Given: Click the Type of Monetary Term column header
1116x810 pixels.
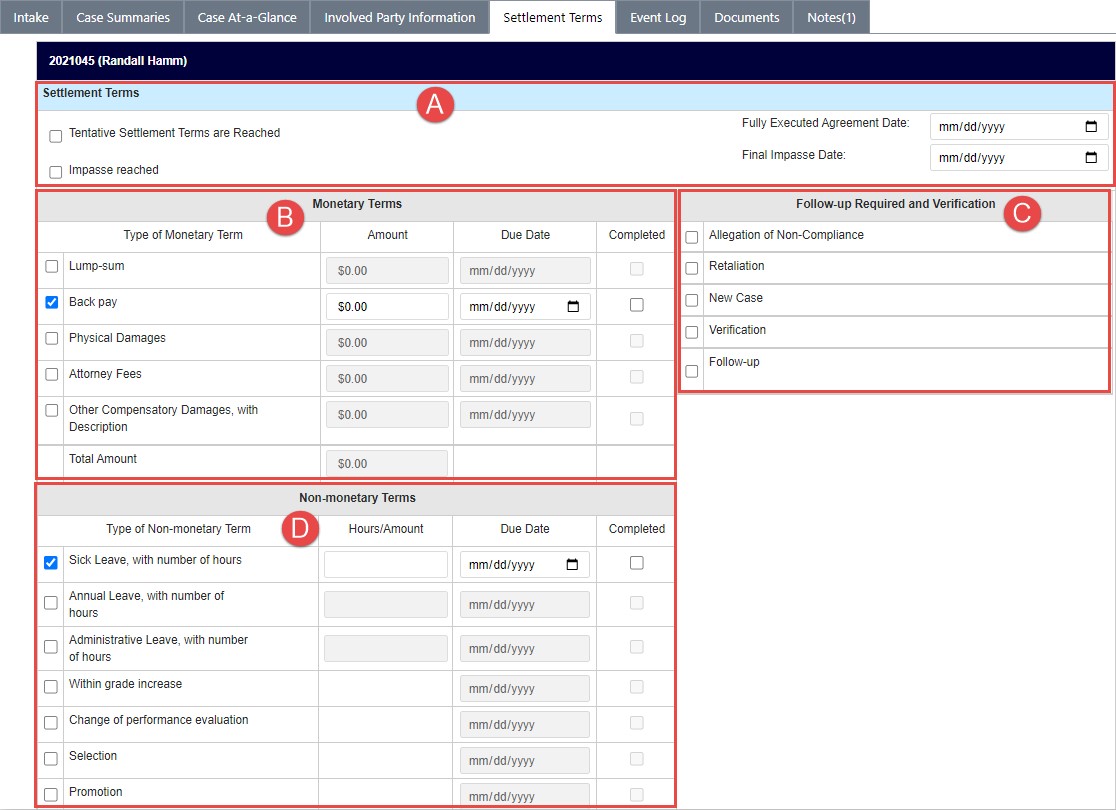Looking at the screenshot, I should (183, 235).
